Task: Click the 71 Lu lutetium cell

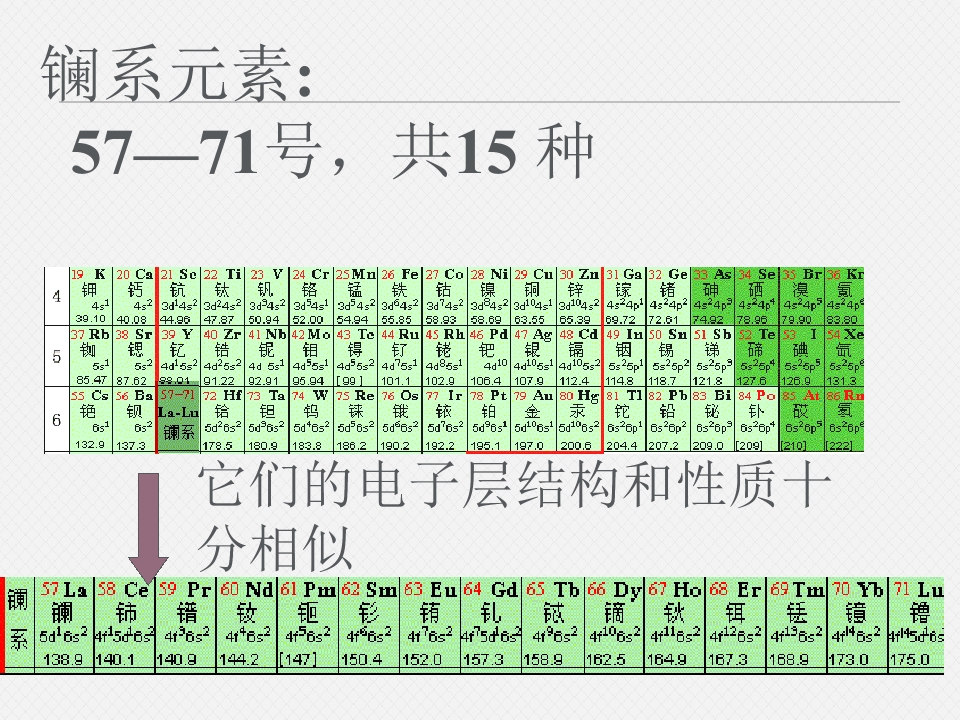Action: tap(916, 624)
